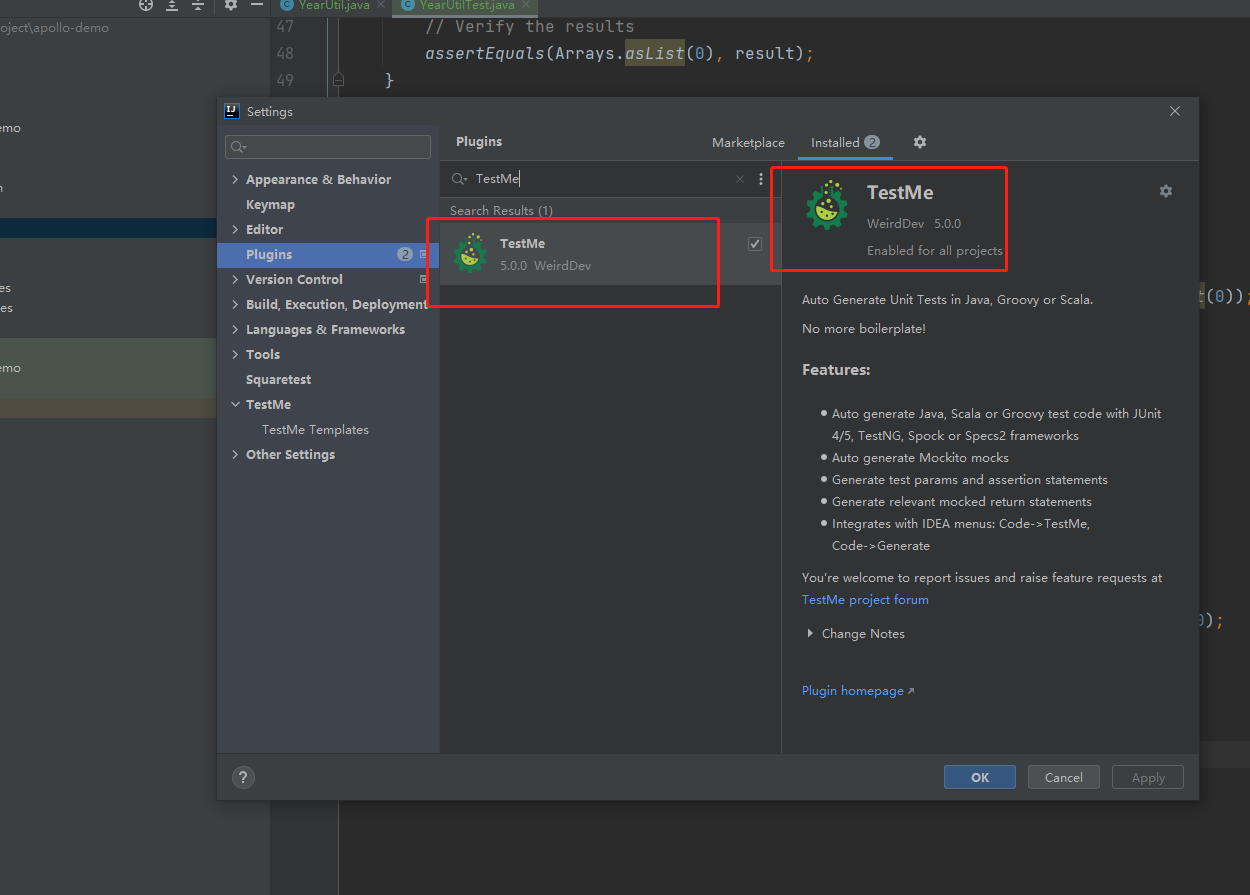Click the locate-file crosshair icon in project toolbar
This screenshot has width=1250, height=895.
[x=146, y=5]
